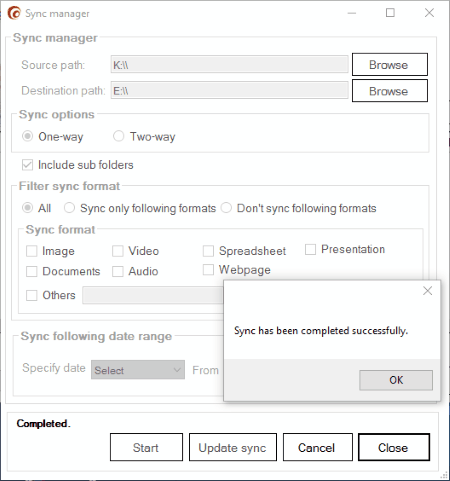The width and height of the screenshot is (450, 481).
Task: Check the Audio format checkbox
Action: pyautogui.click(x=118, y=271)
